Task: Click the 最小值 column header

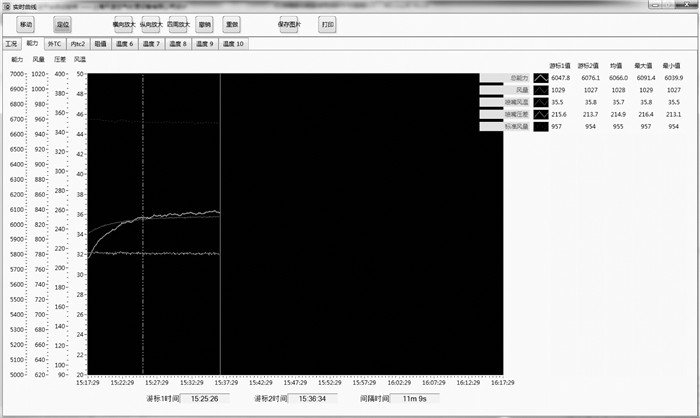Action: pyautogui.click(x=671, y=66)
